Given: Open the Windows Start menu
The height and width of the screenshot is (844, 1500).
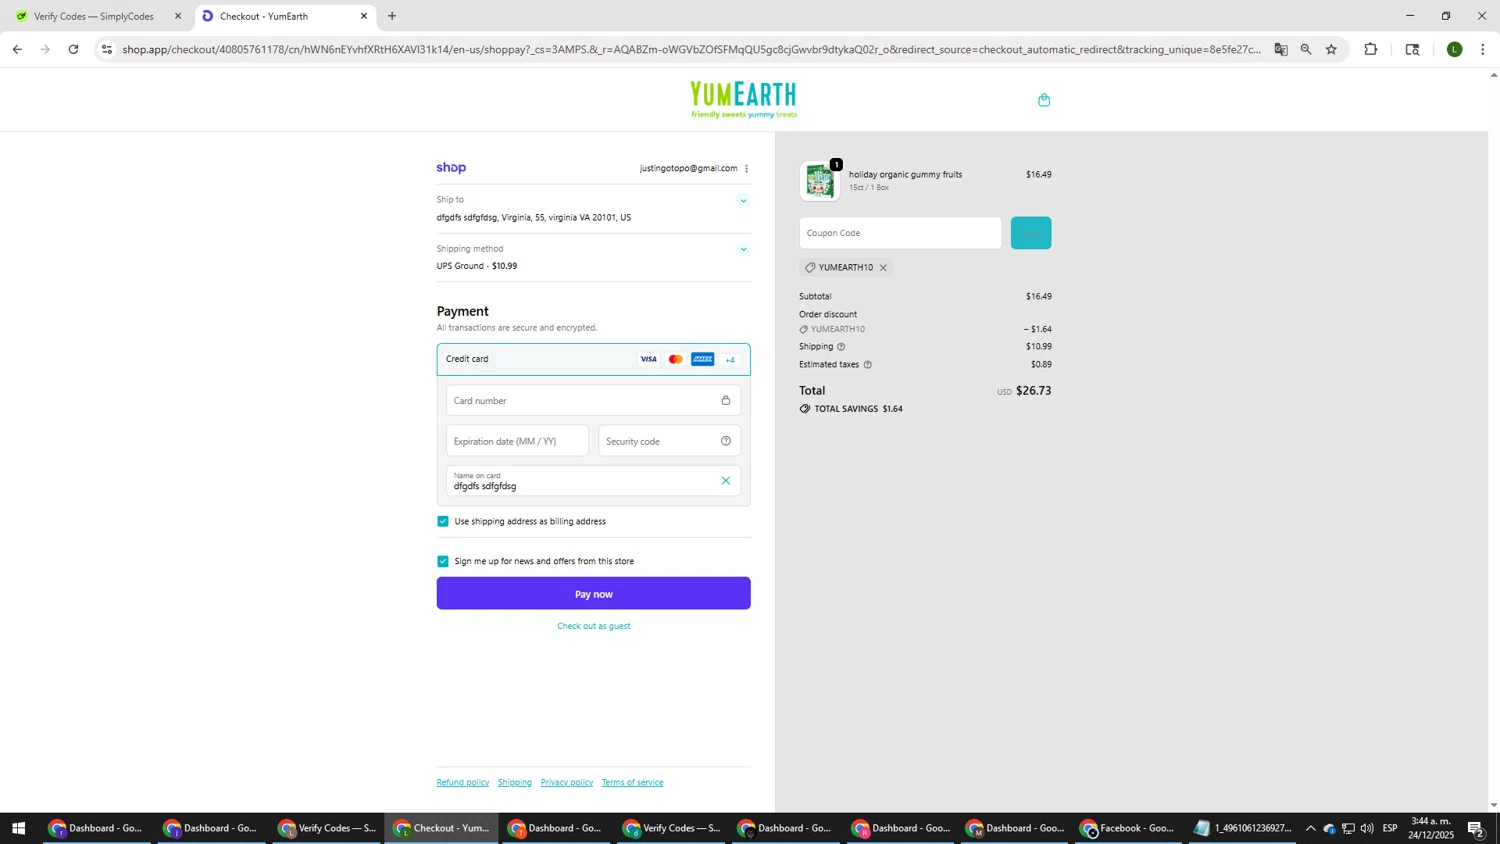Looking at the screenshot, I should (17, 828).
